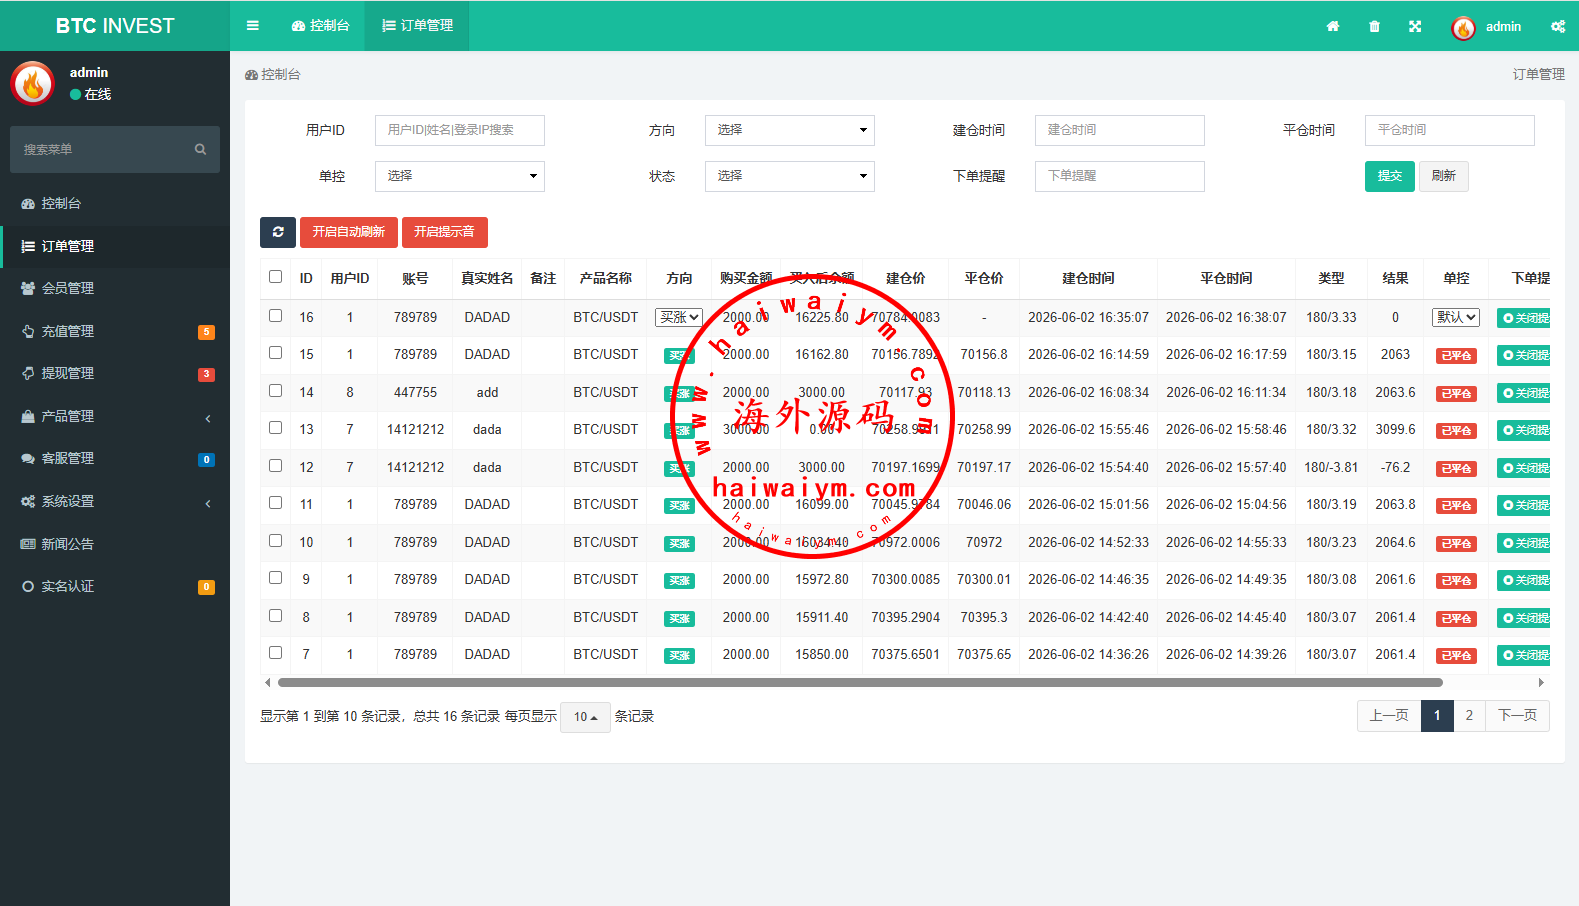Toggle the sidebar hamburger menu icon

[x=253, y=26]
